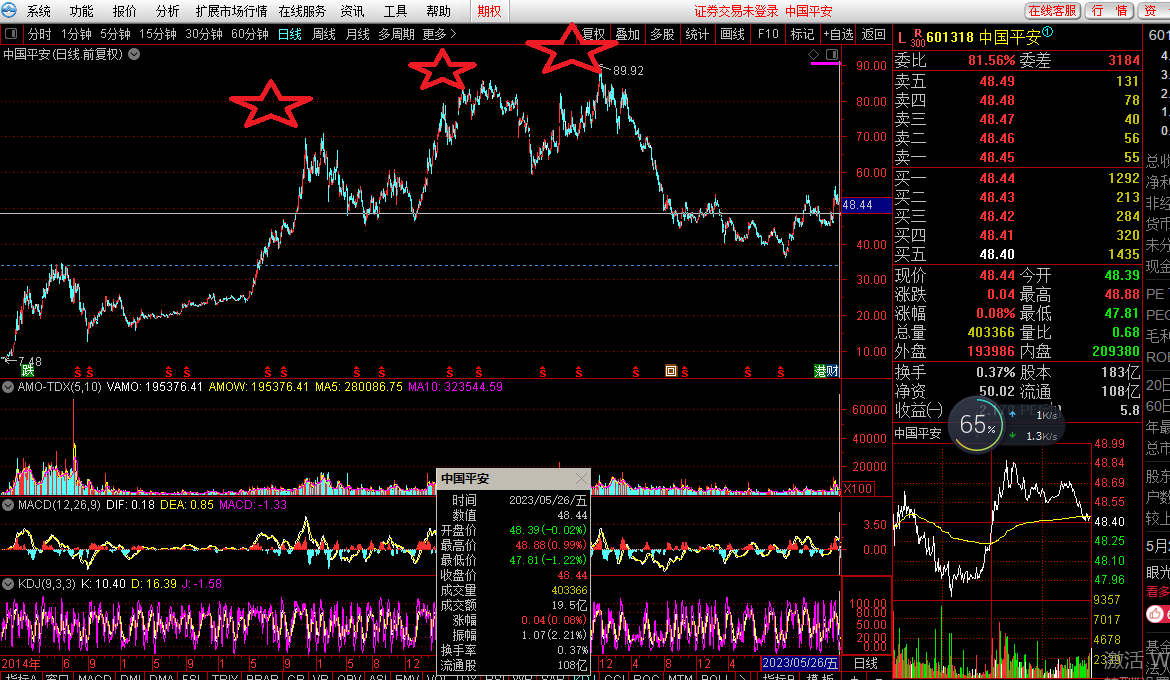Open the 在线服务 menu
Image resolution: width=1170 pixels, height=680 pixels.
tap(302, 11)
